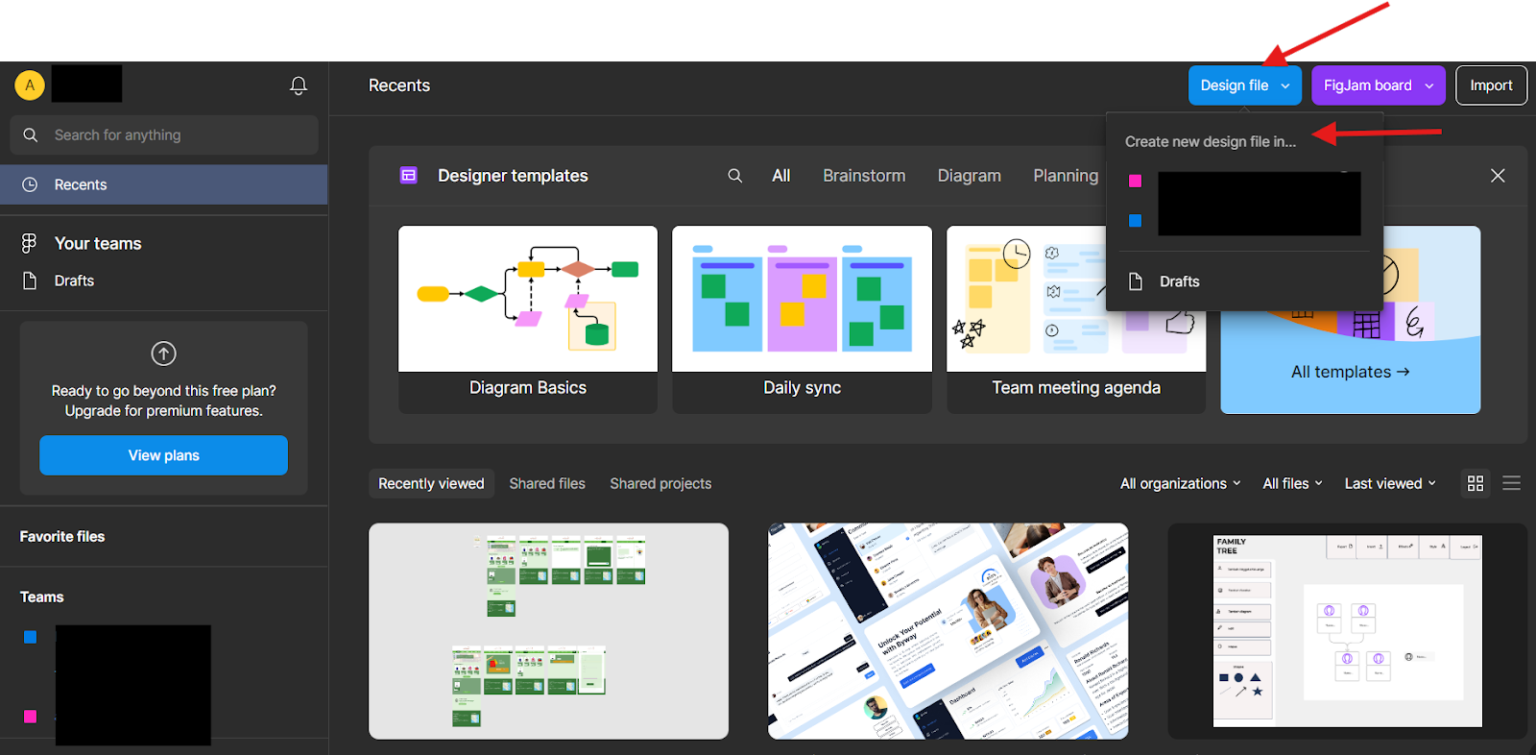Select the Recently viewed filter
1536x755 pixels.
coord(431,483)
